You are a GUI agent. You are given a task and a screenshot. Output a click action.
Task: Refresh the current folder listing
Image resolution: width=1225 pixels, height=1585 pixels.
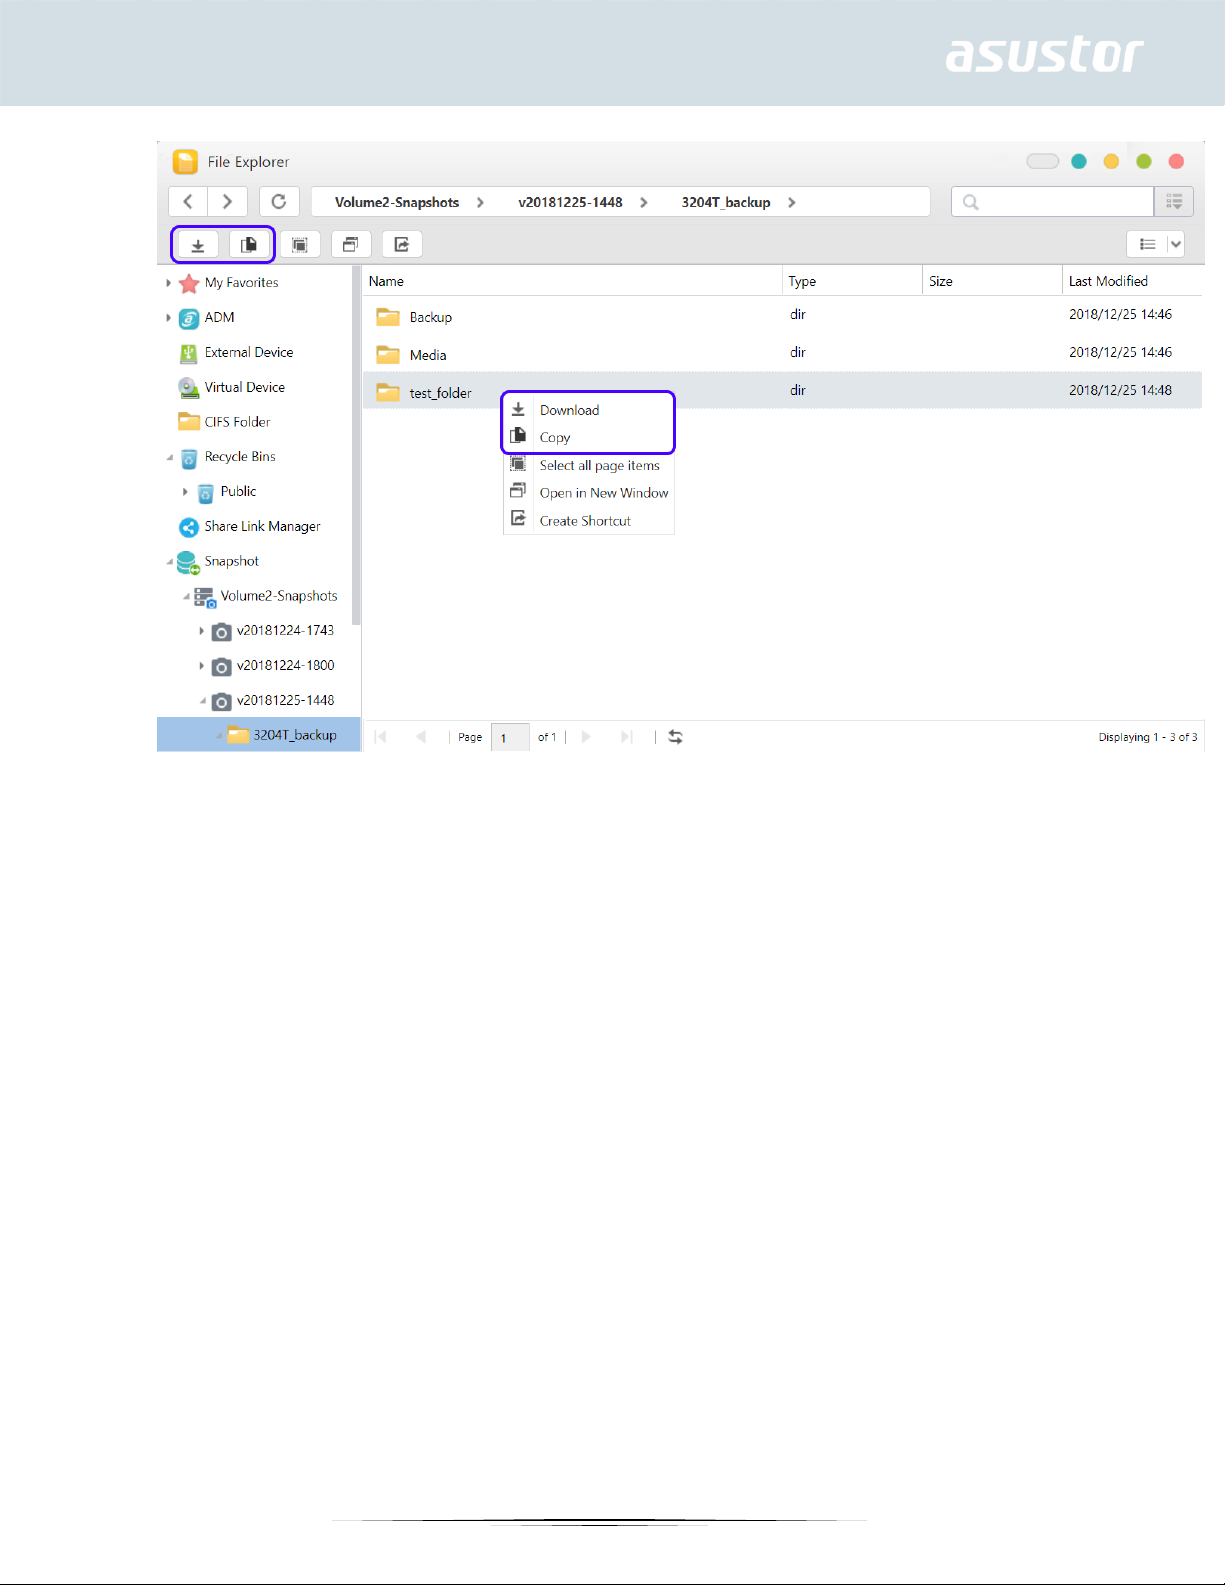279,201
